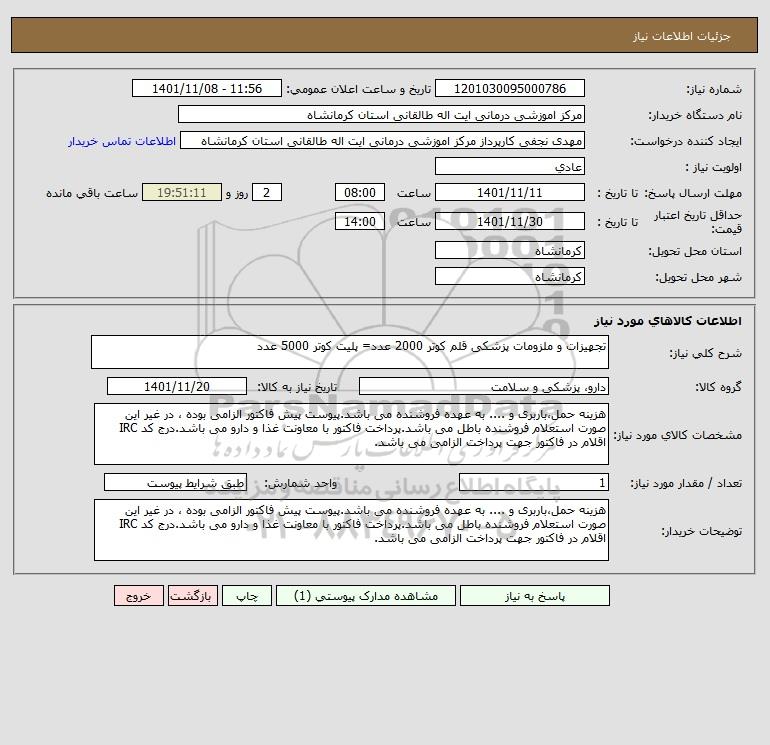Click the ایجاد کننده درخواست label
Image resolution: width=770 pixels, height=745 pixels.
pos(686,141)
